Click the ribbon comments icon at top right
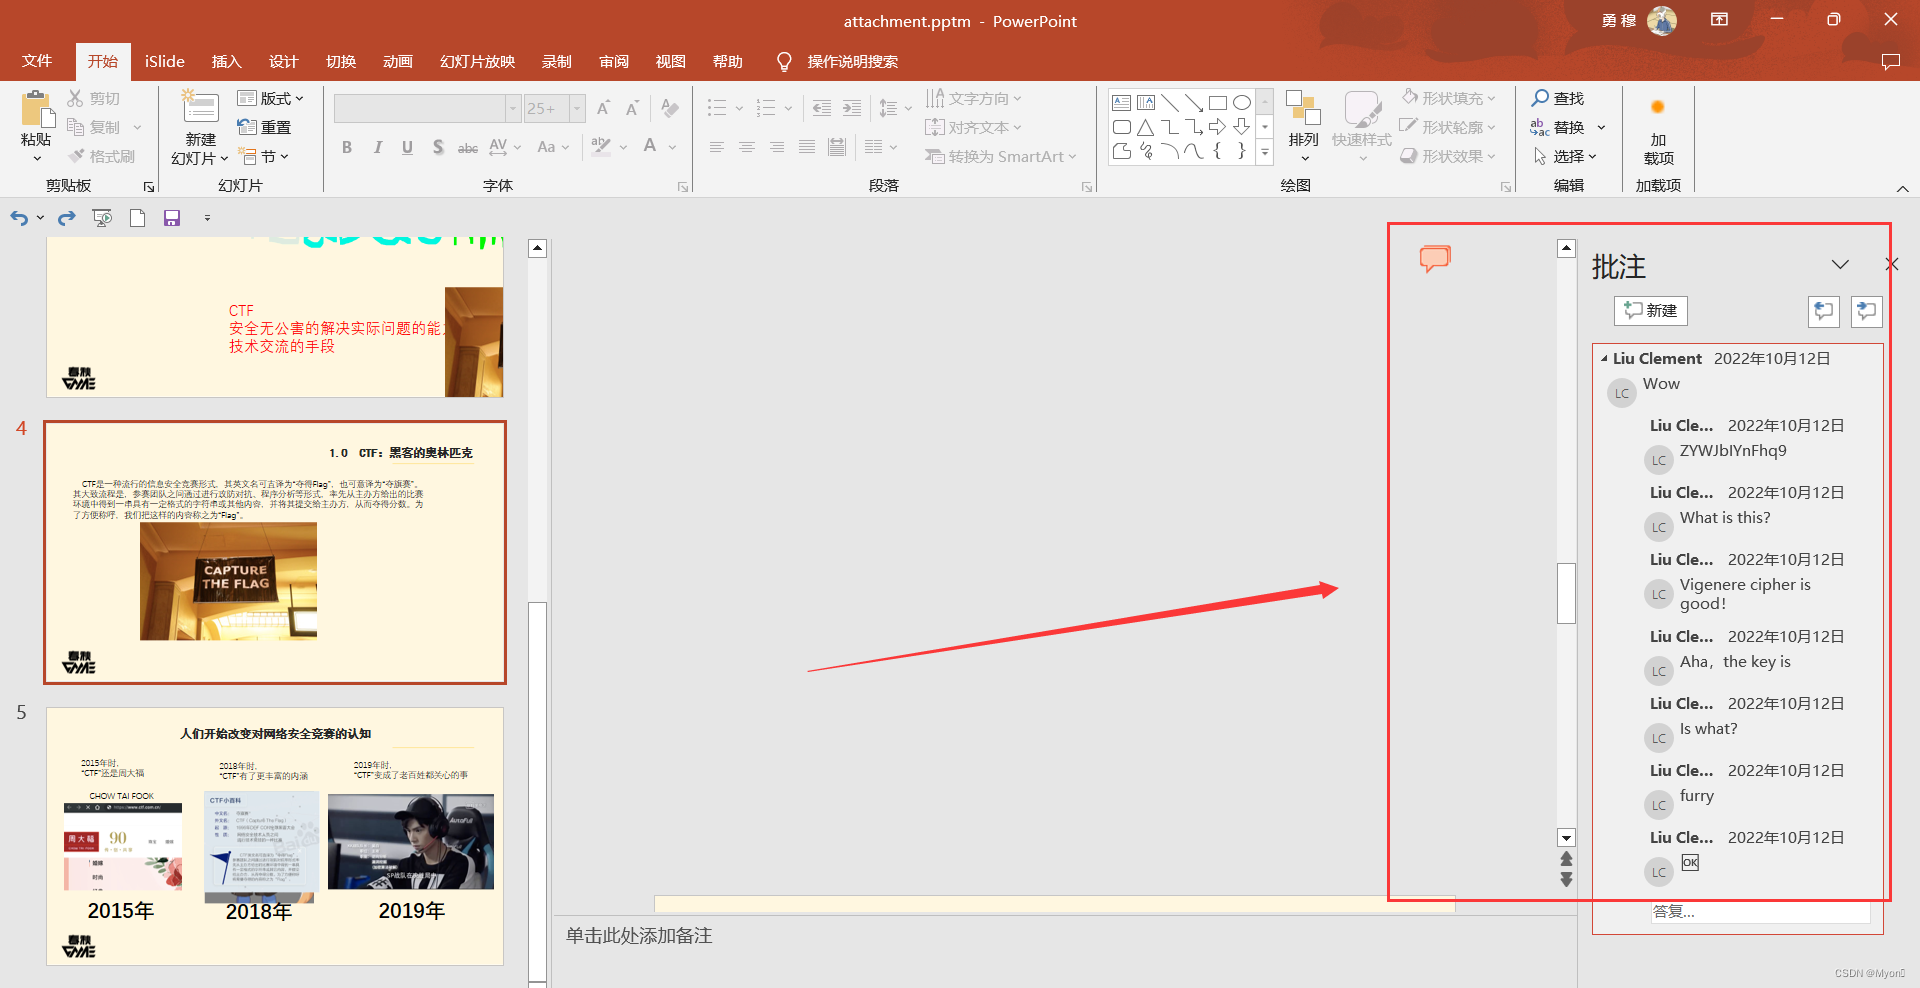The width and height of the screenshot is (1920, 988). pyautogui.click(x=1890, y=61)
